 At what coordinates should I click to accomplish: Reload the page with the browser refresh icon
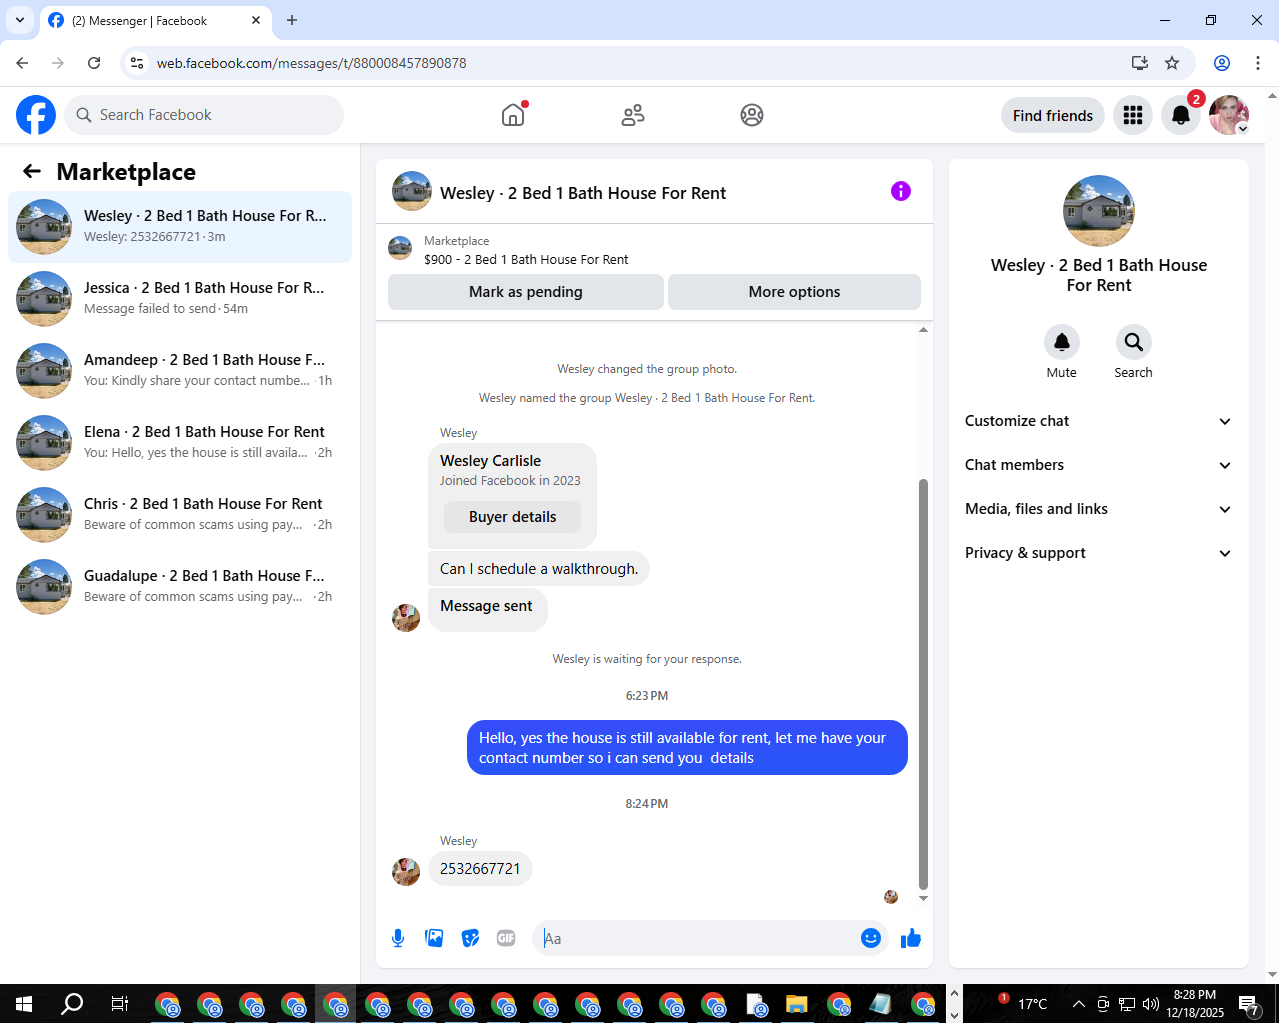(94, 63)
